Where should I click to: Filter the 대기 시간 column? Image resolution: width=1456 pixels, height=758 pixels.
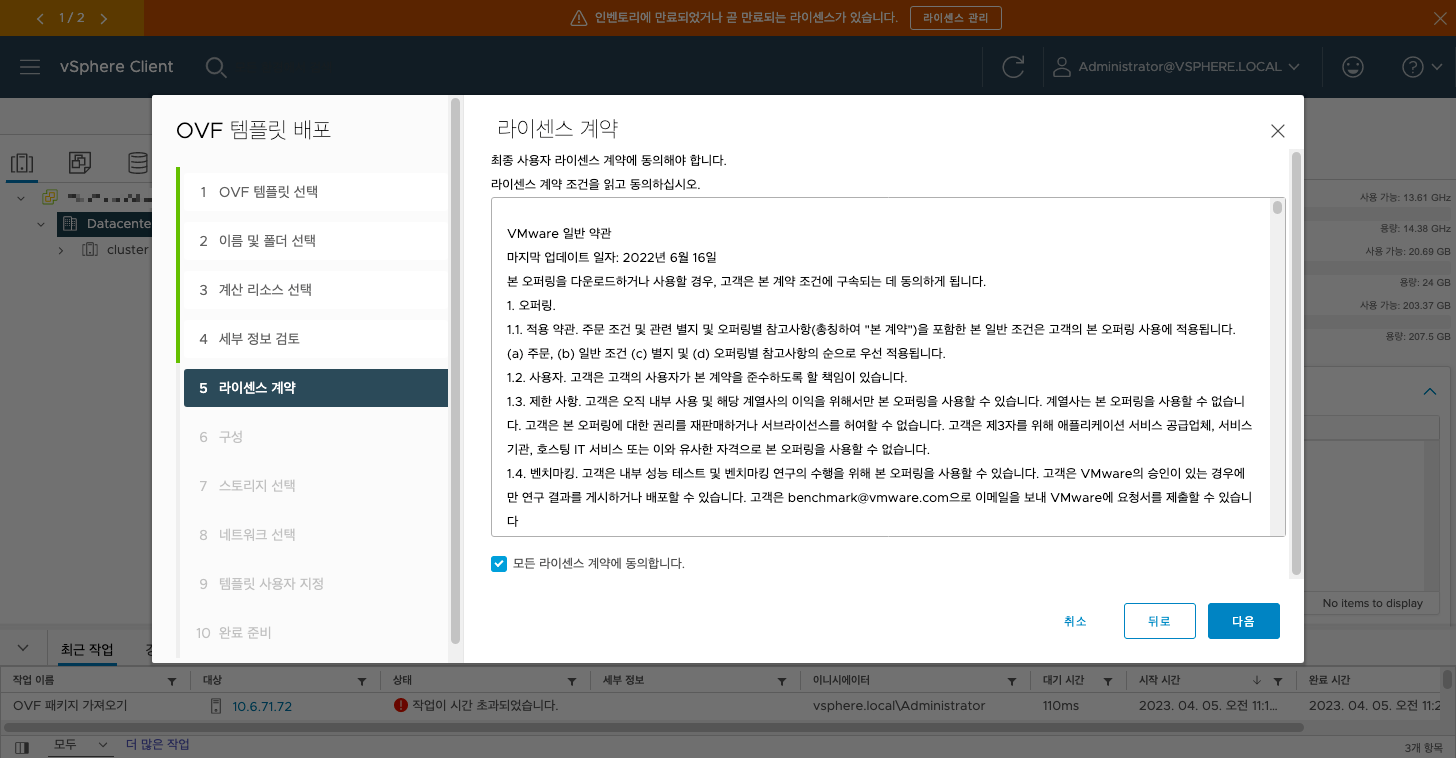point(1108,681)
